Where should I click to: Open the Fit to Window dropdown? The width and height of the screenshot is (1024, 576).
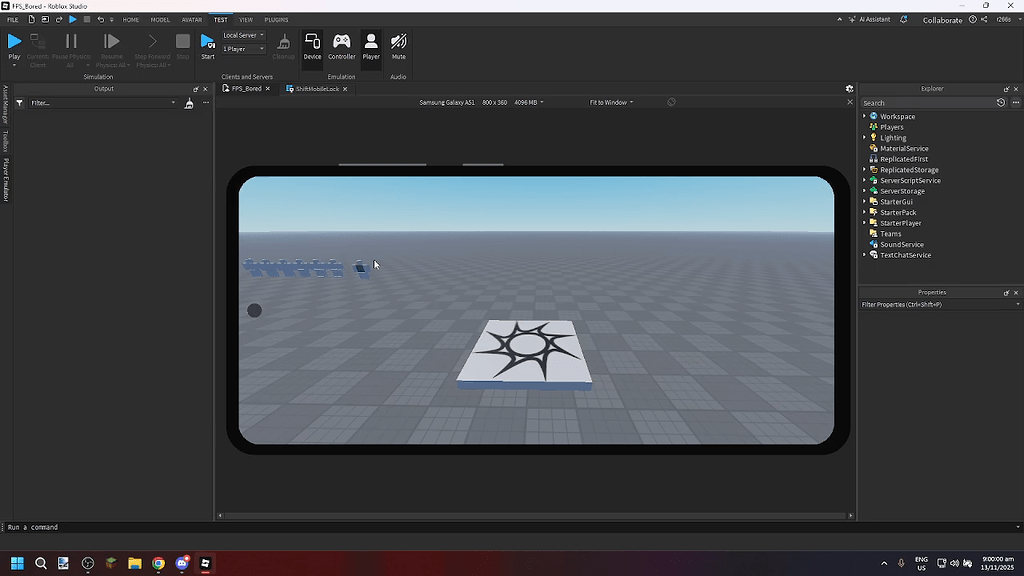(x=610, y=101)
